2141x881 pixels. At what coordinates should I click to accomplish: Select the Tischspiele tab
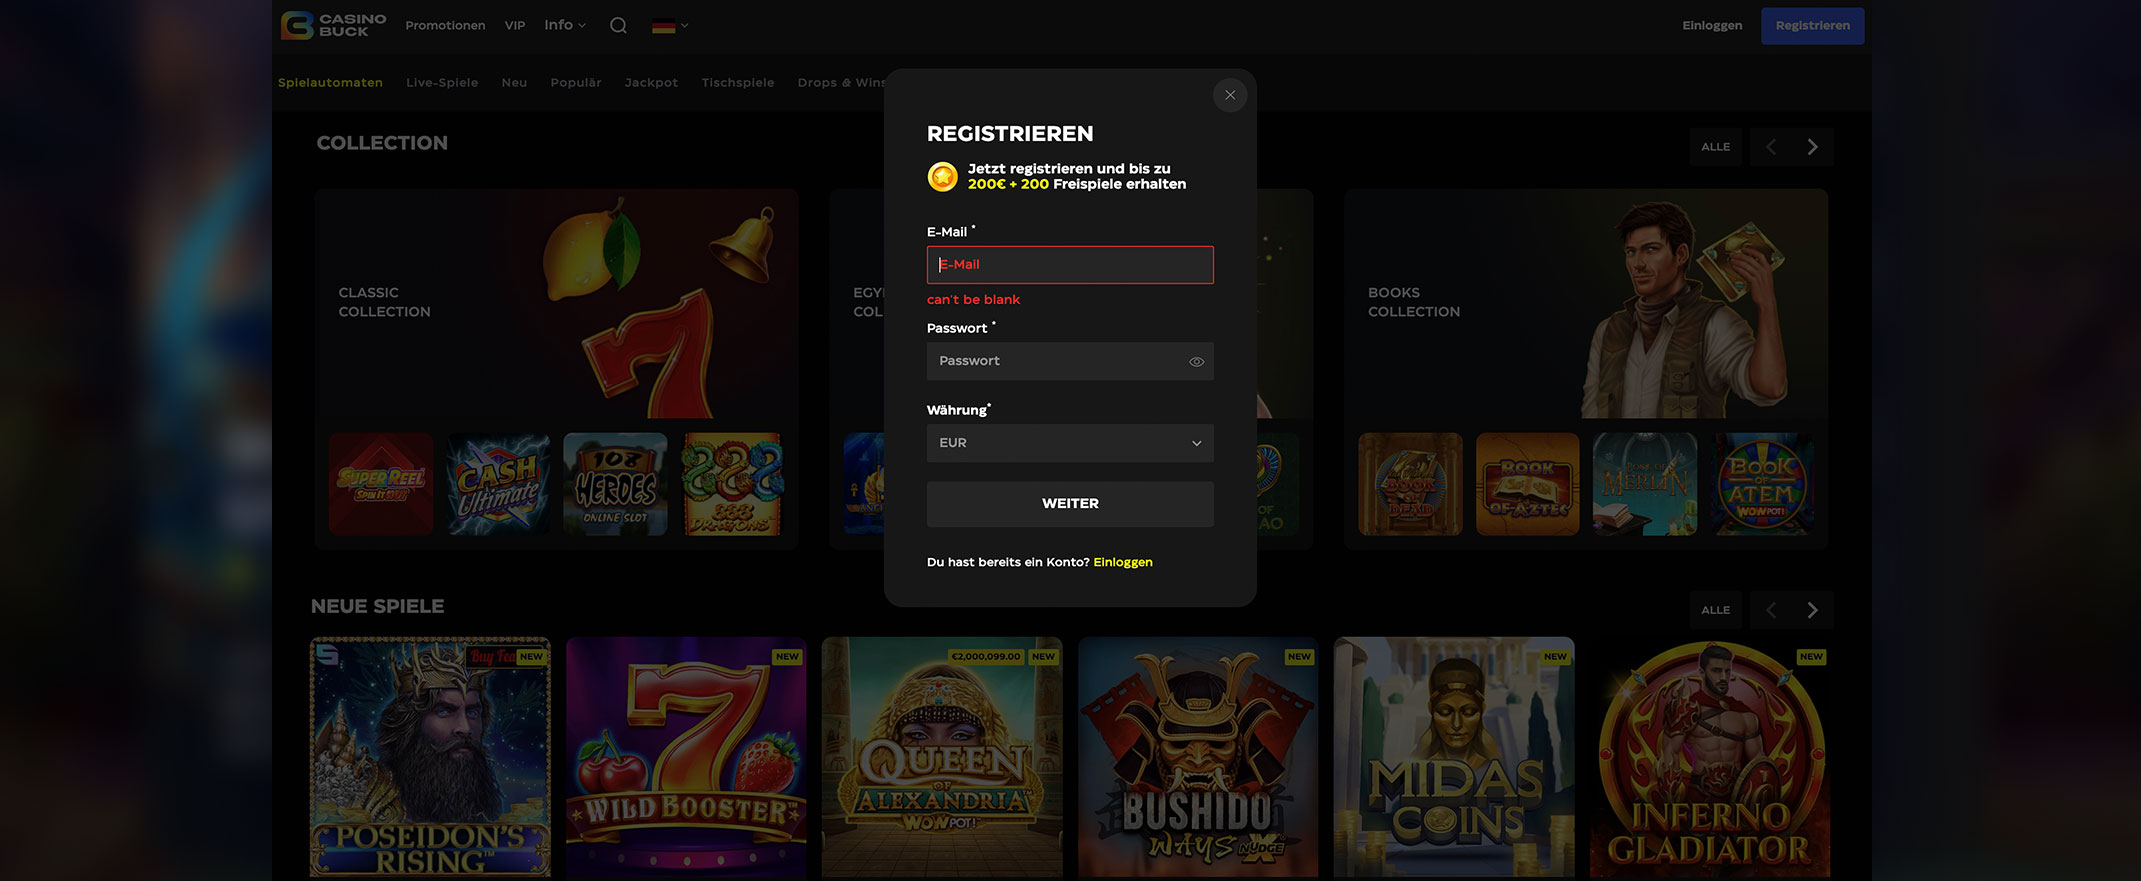(738, 83)
